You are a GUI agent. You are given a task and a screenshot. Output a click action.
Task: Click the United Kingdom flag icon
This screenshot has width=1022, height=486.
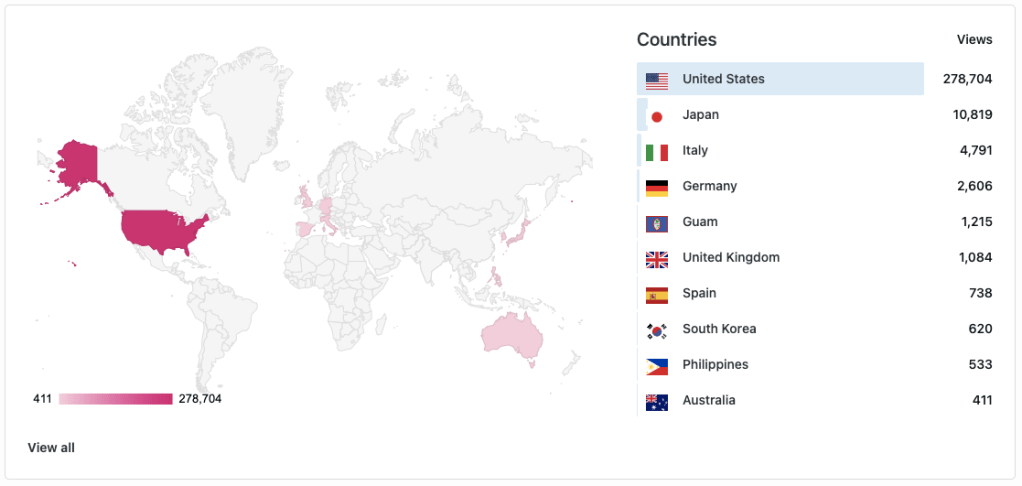tap(657, 259)
